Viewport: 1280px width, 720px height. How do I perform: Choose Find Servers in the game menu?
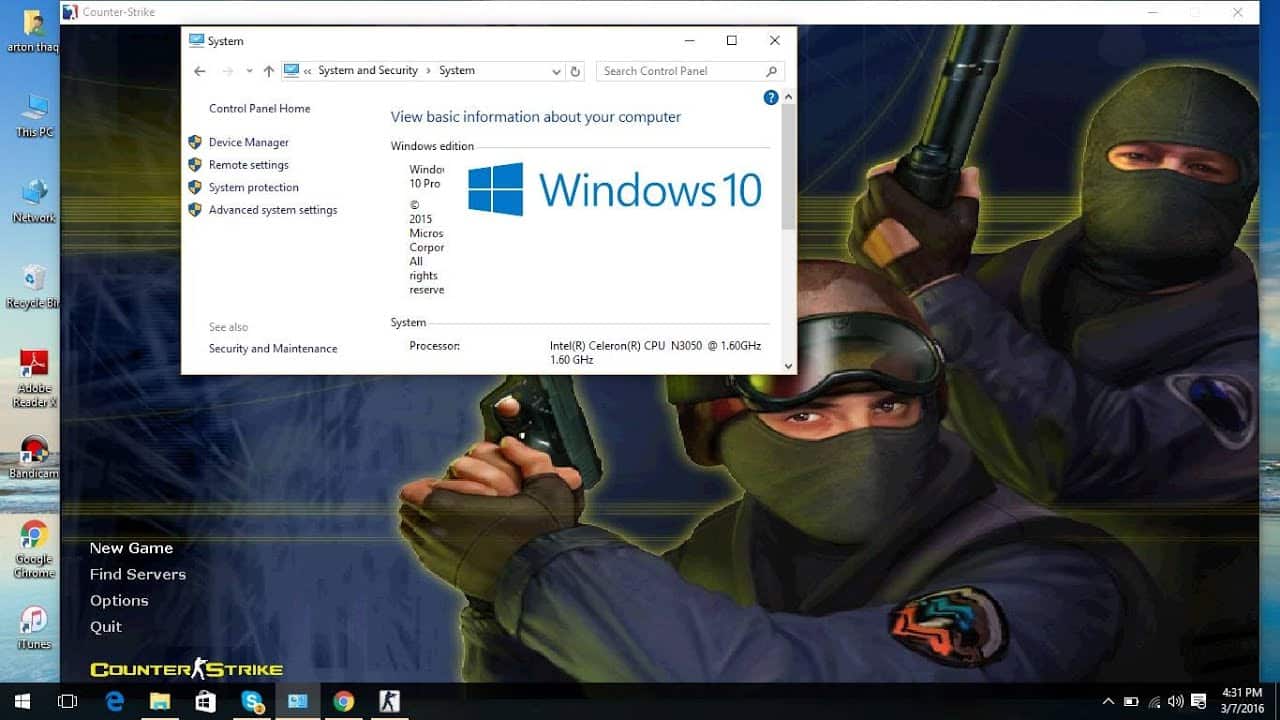tap(137, 574)
